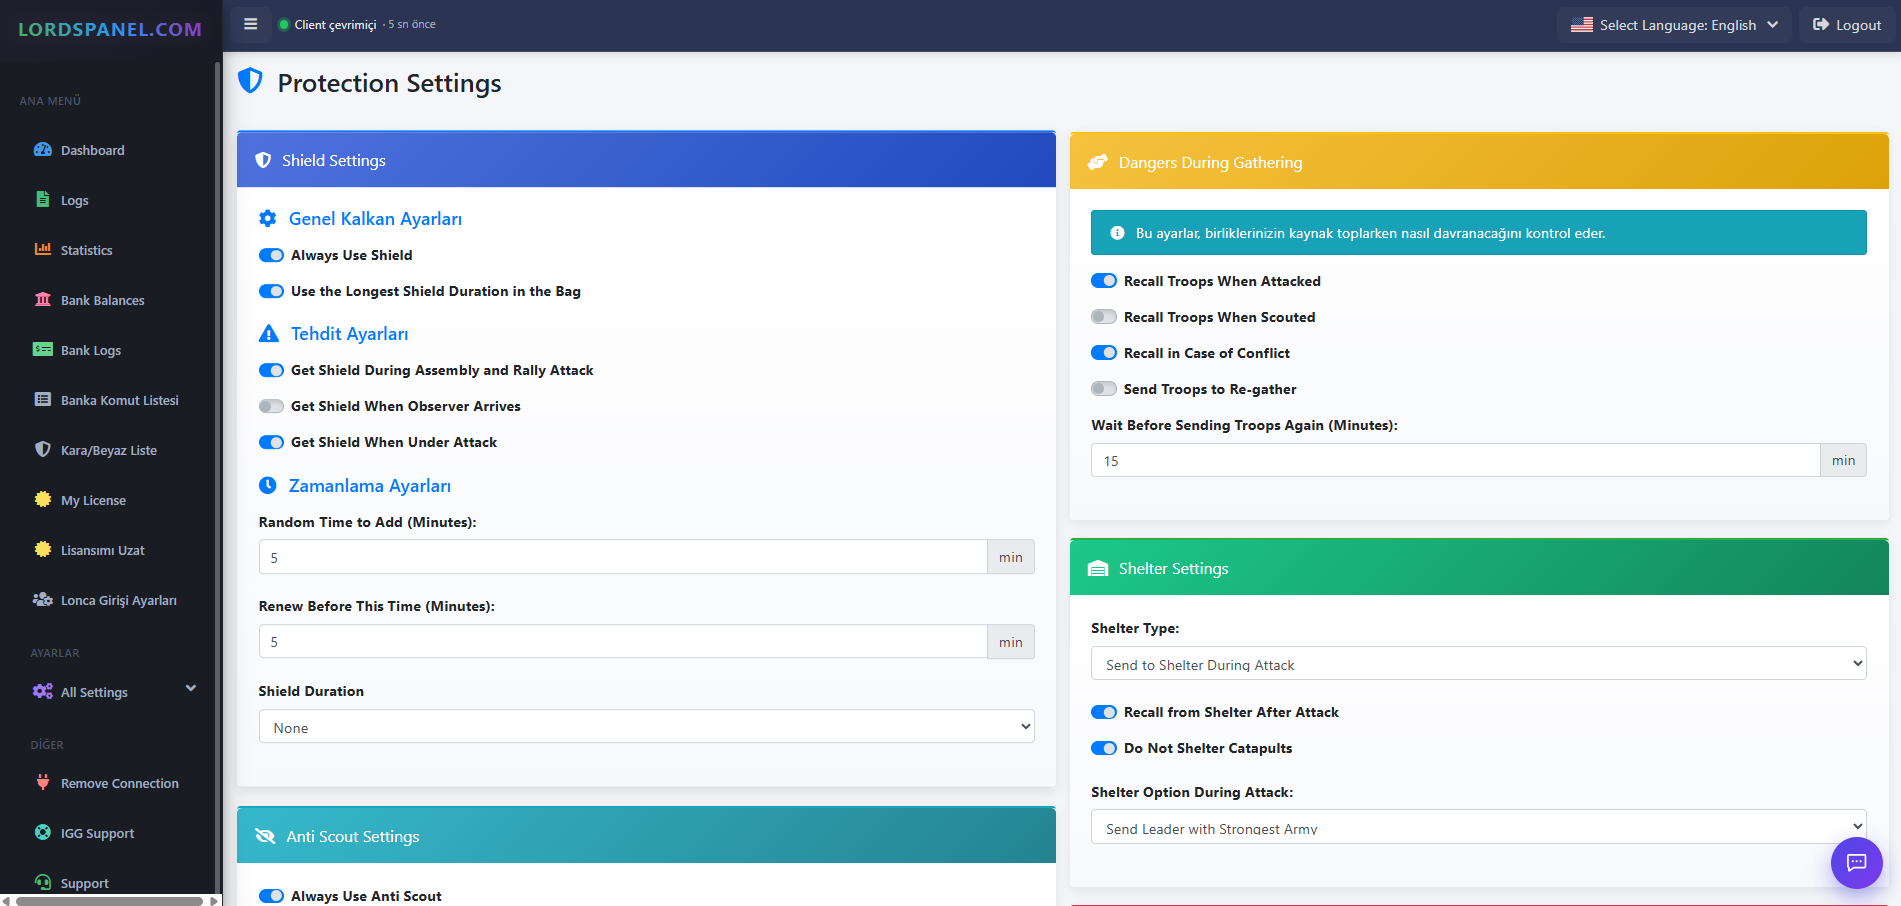1901x906 pixels.
Task: Click the Renew Before This Time input
Action: 623,641
